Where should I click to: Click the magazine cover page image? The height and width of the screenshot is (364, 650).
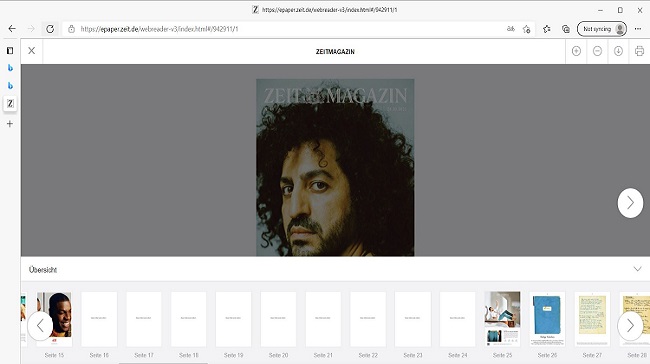(335, 167)
